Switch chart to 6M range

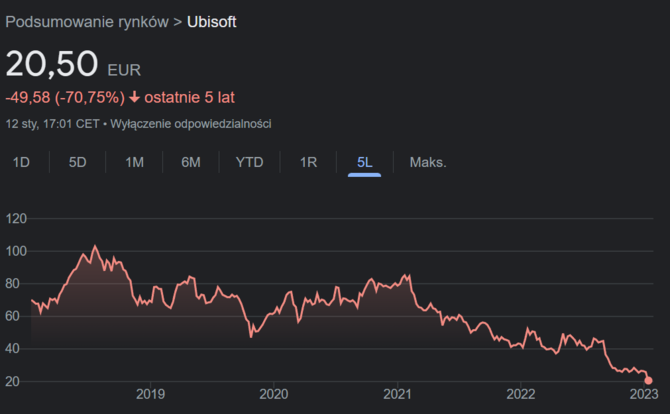click(191, 162)
